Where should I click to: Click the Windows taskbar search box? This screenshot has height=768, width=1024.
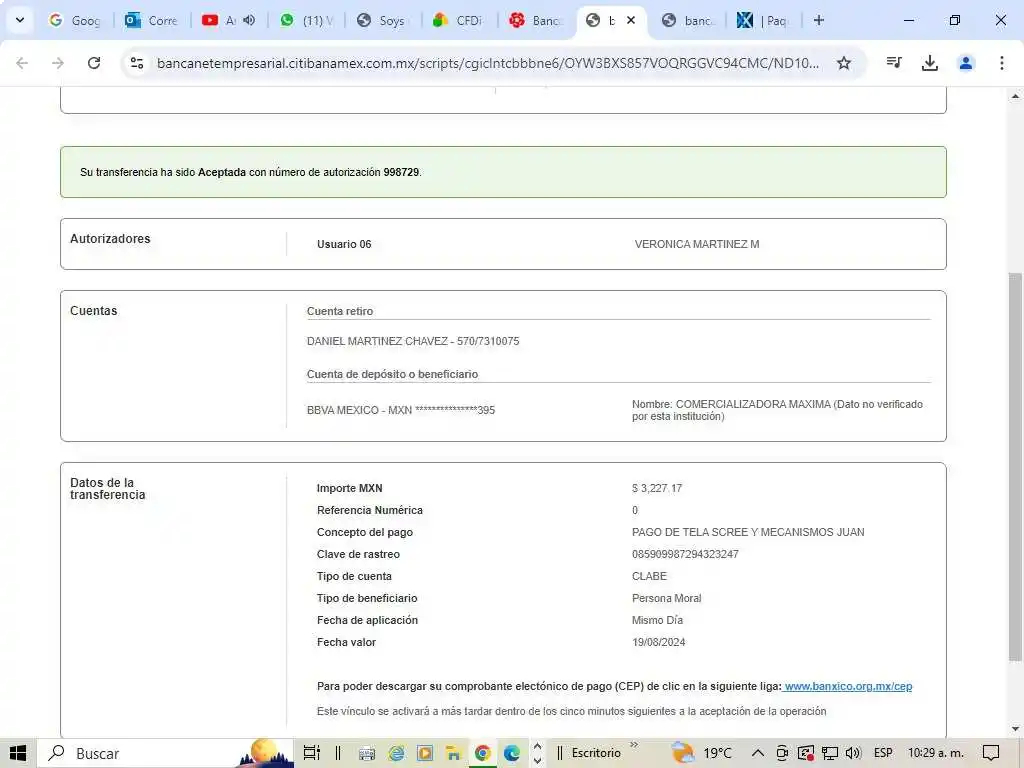pos(140,753)
